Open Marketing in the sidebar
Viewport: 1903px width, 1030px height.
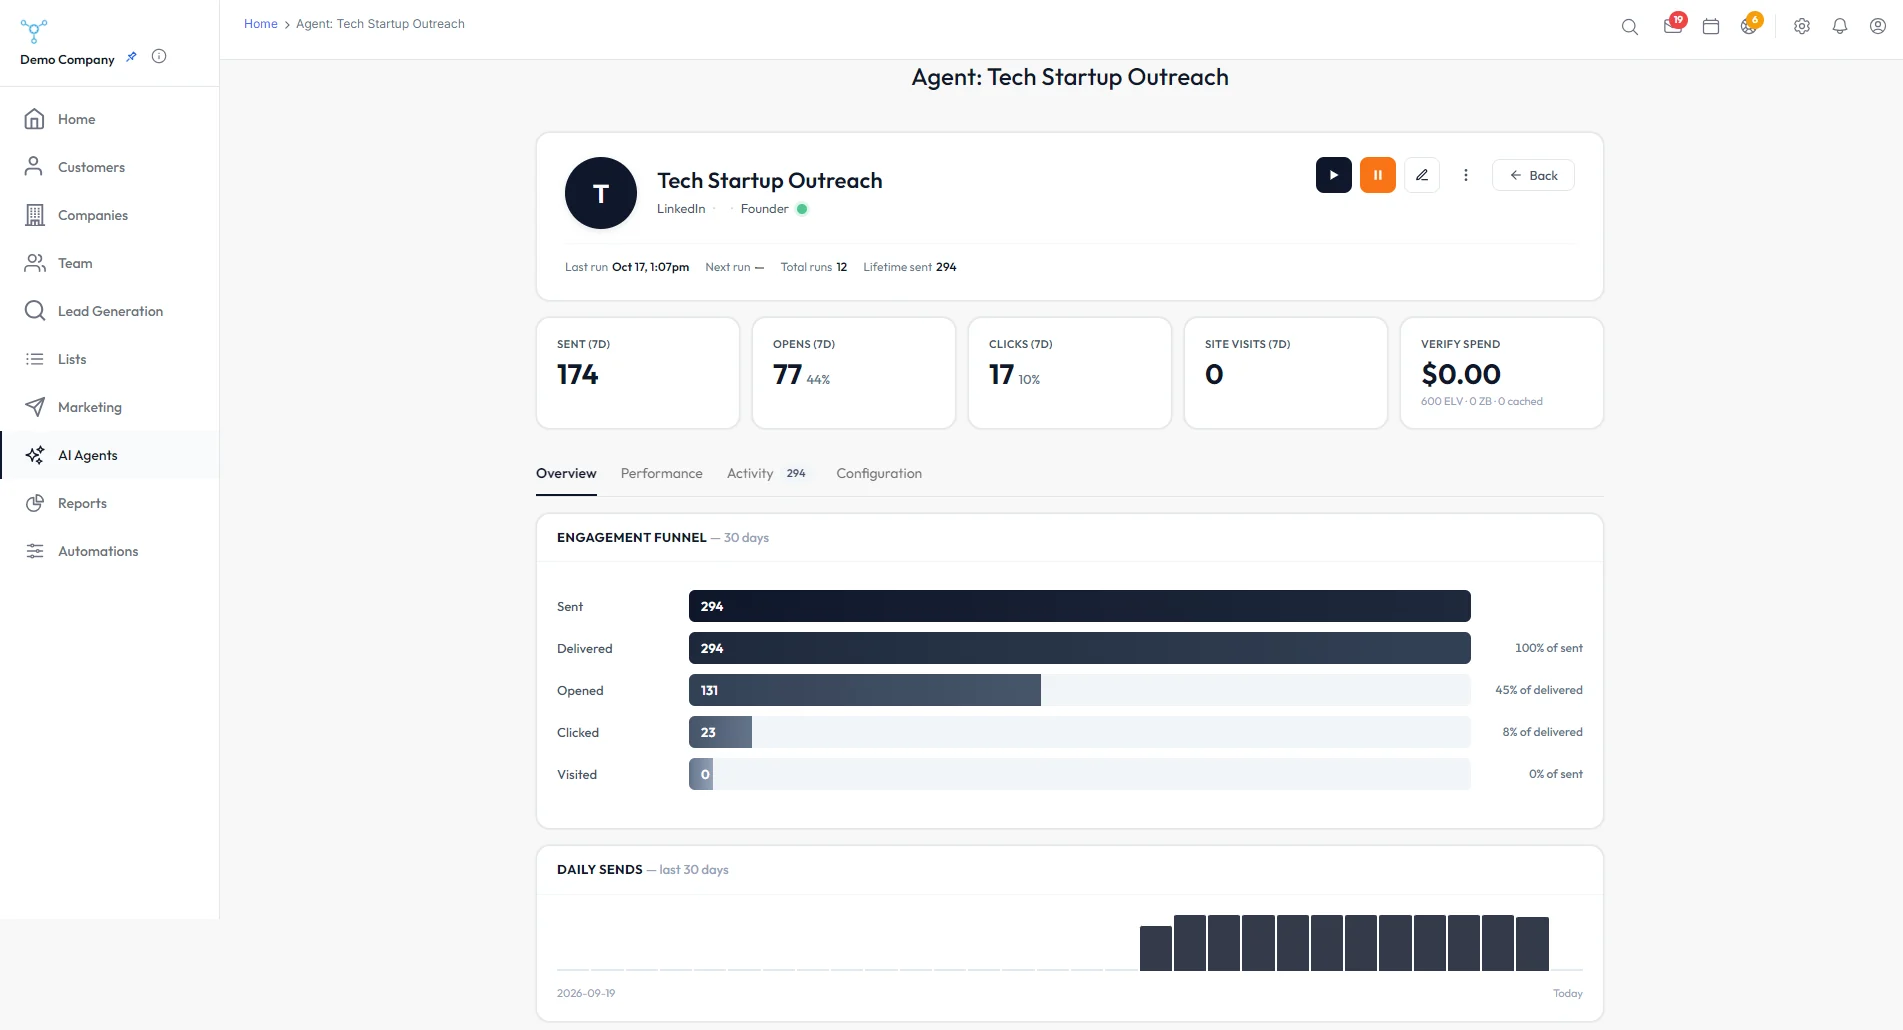[x=110, y=407]
